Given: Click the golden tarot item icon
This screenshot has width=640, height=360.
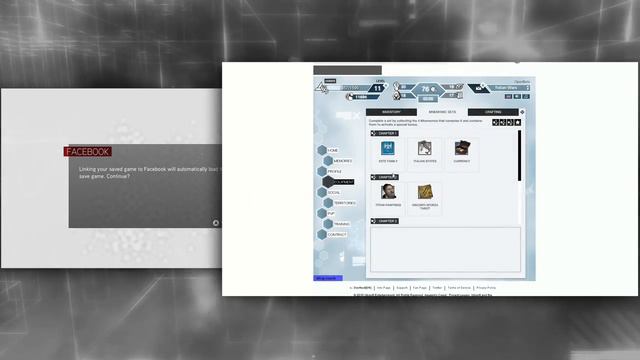Looking at the screenshot, I should pyautogui.click(x=425, y=192).
